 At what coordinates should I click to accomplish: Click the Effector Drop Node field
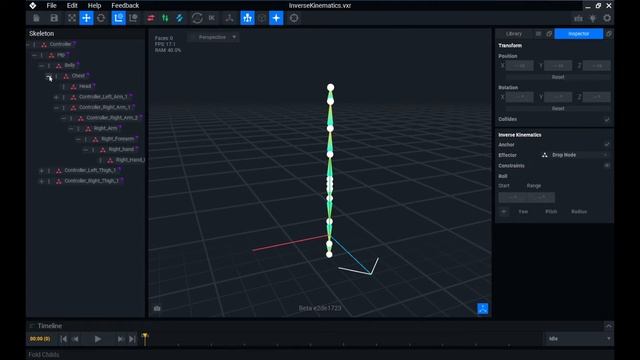click(x=575, y=155)
